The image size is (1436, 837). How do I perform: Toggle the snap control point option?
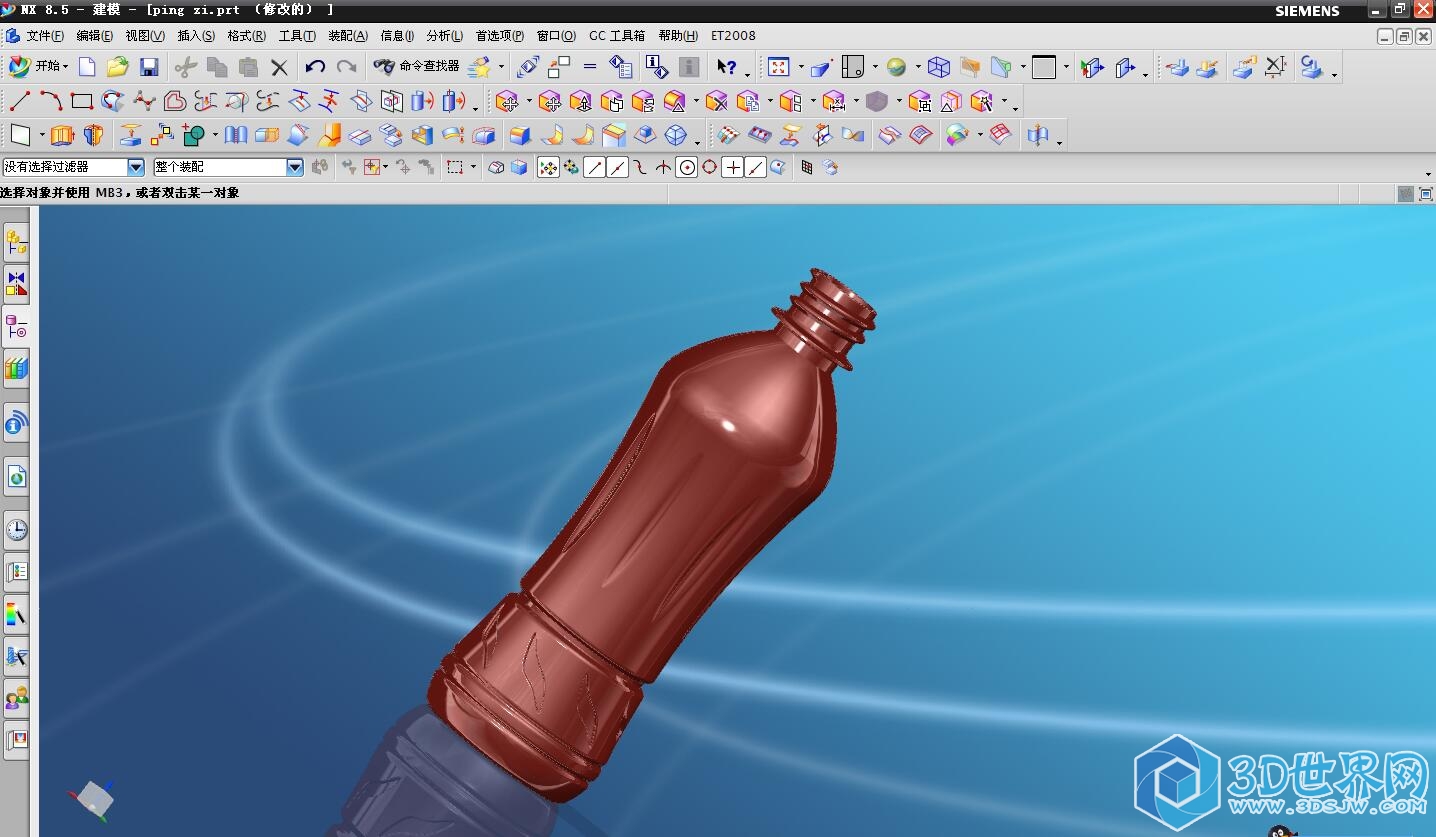tap(641, 167)
